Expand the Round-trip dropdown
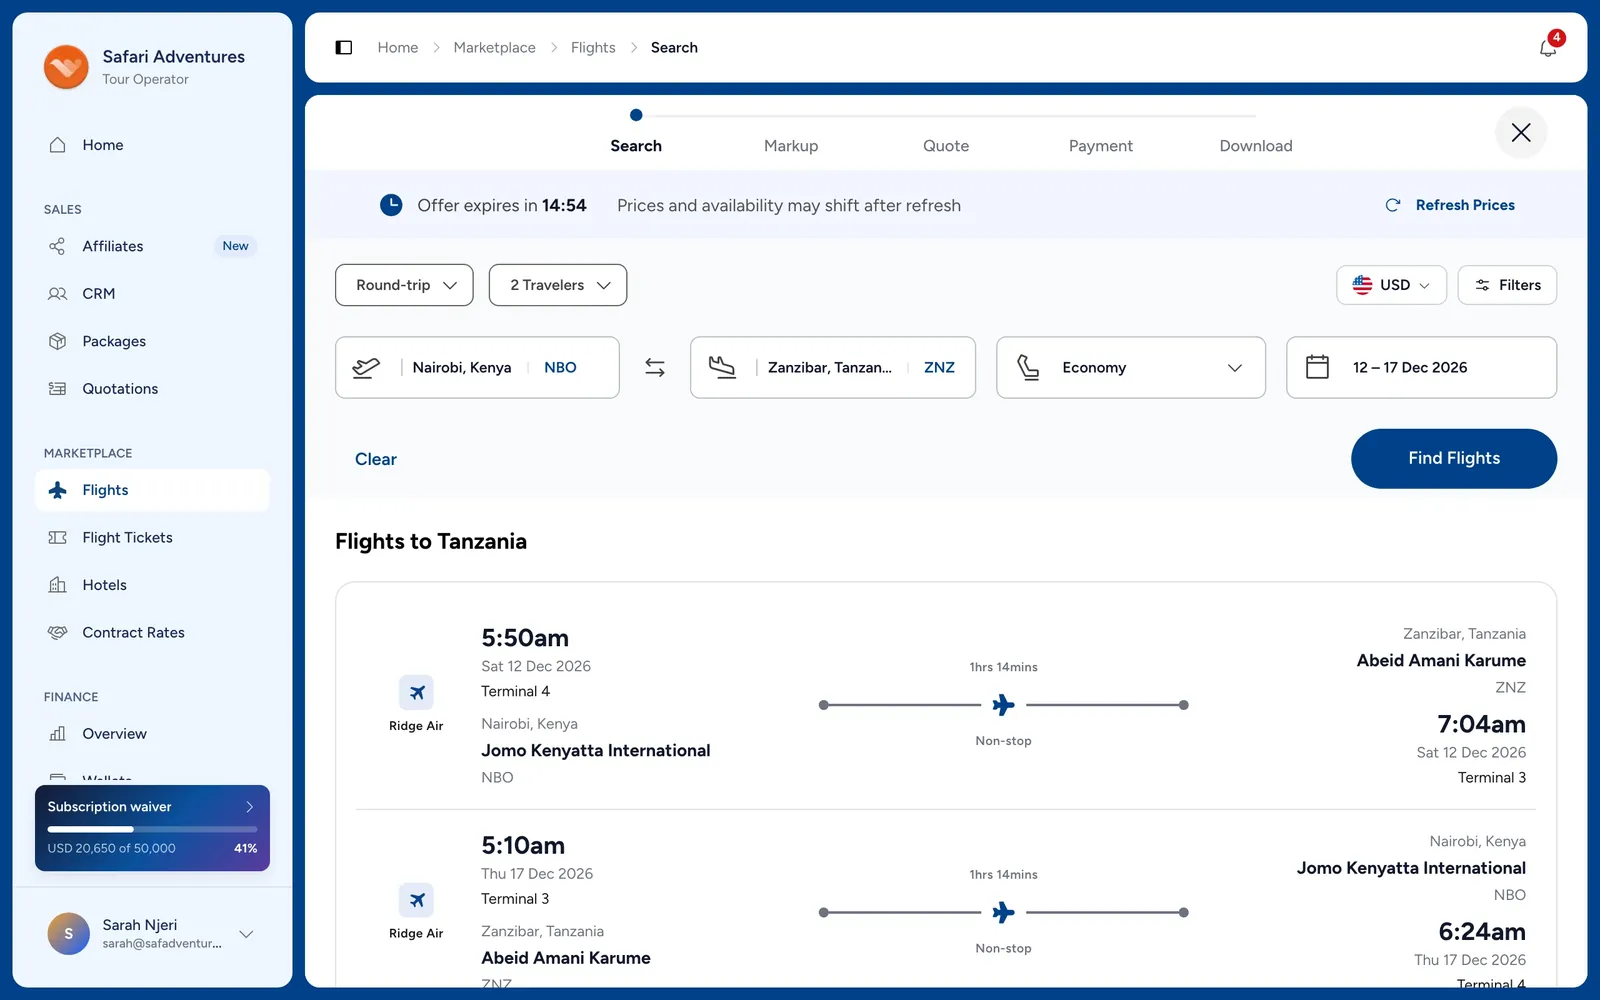The image size is (1600, 1000). click(x=404, y=285)
